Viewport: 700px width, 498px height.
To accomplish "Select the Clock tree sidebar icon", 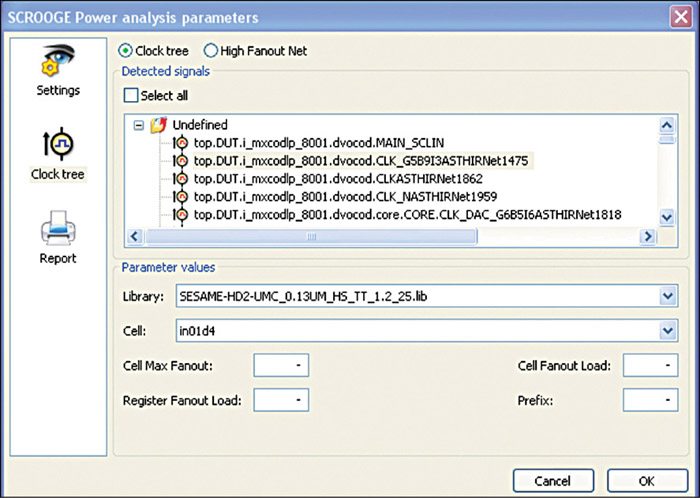I will click(x=57, y=145).
